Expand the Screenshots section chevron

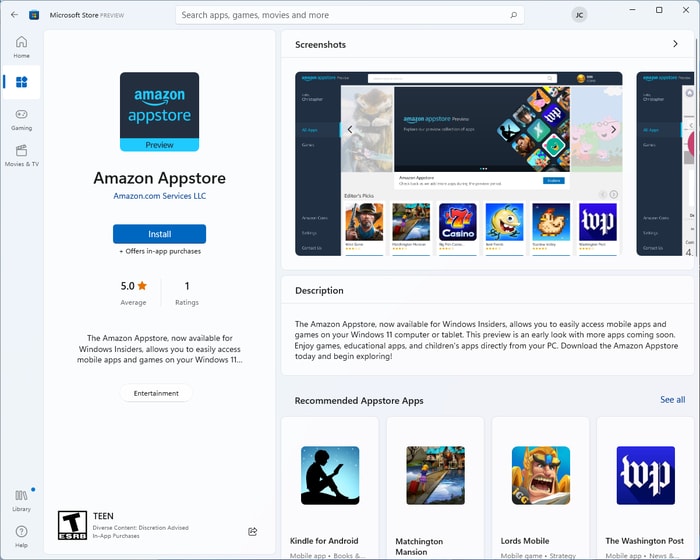click(x=675, y=44)
